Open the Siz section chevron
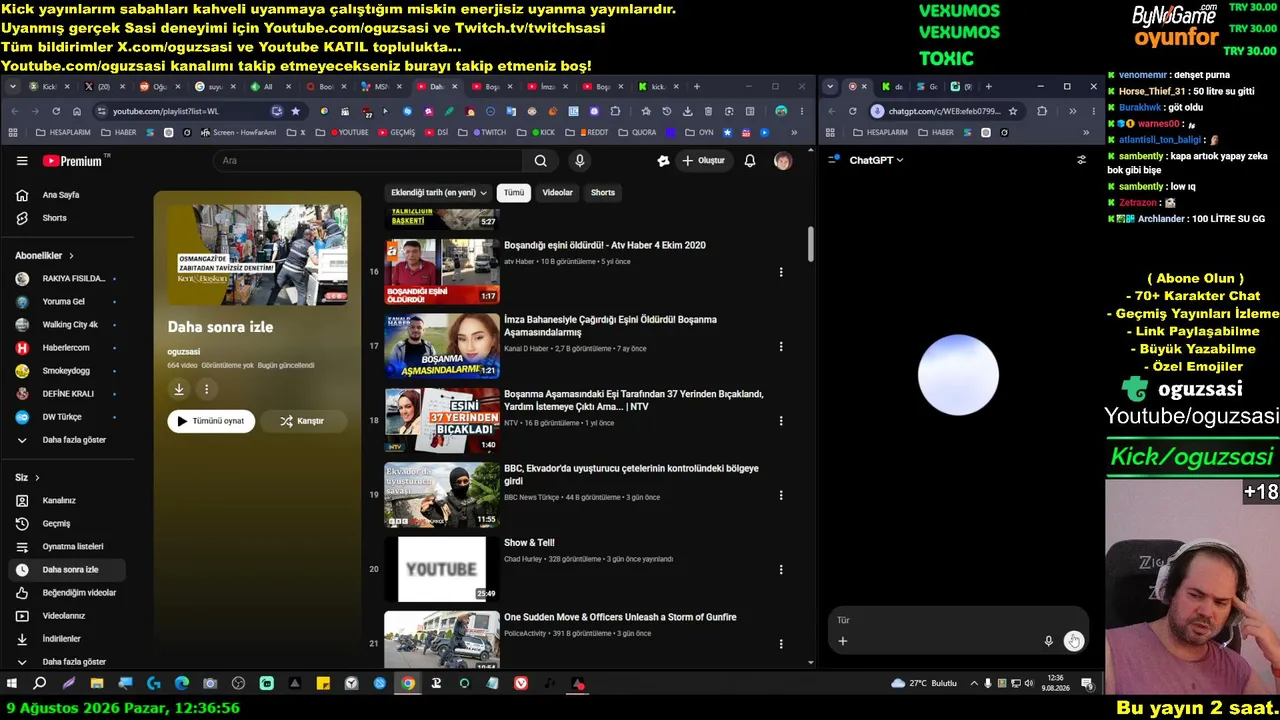Viewport: 1280px width, 720px height. click(37, 478)
